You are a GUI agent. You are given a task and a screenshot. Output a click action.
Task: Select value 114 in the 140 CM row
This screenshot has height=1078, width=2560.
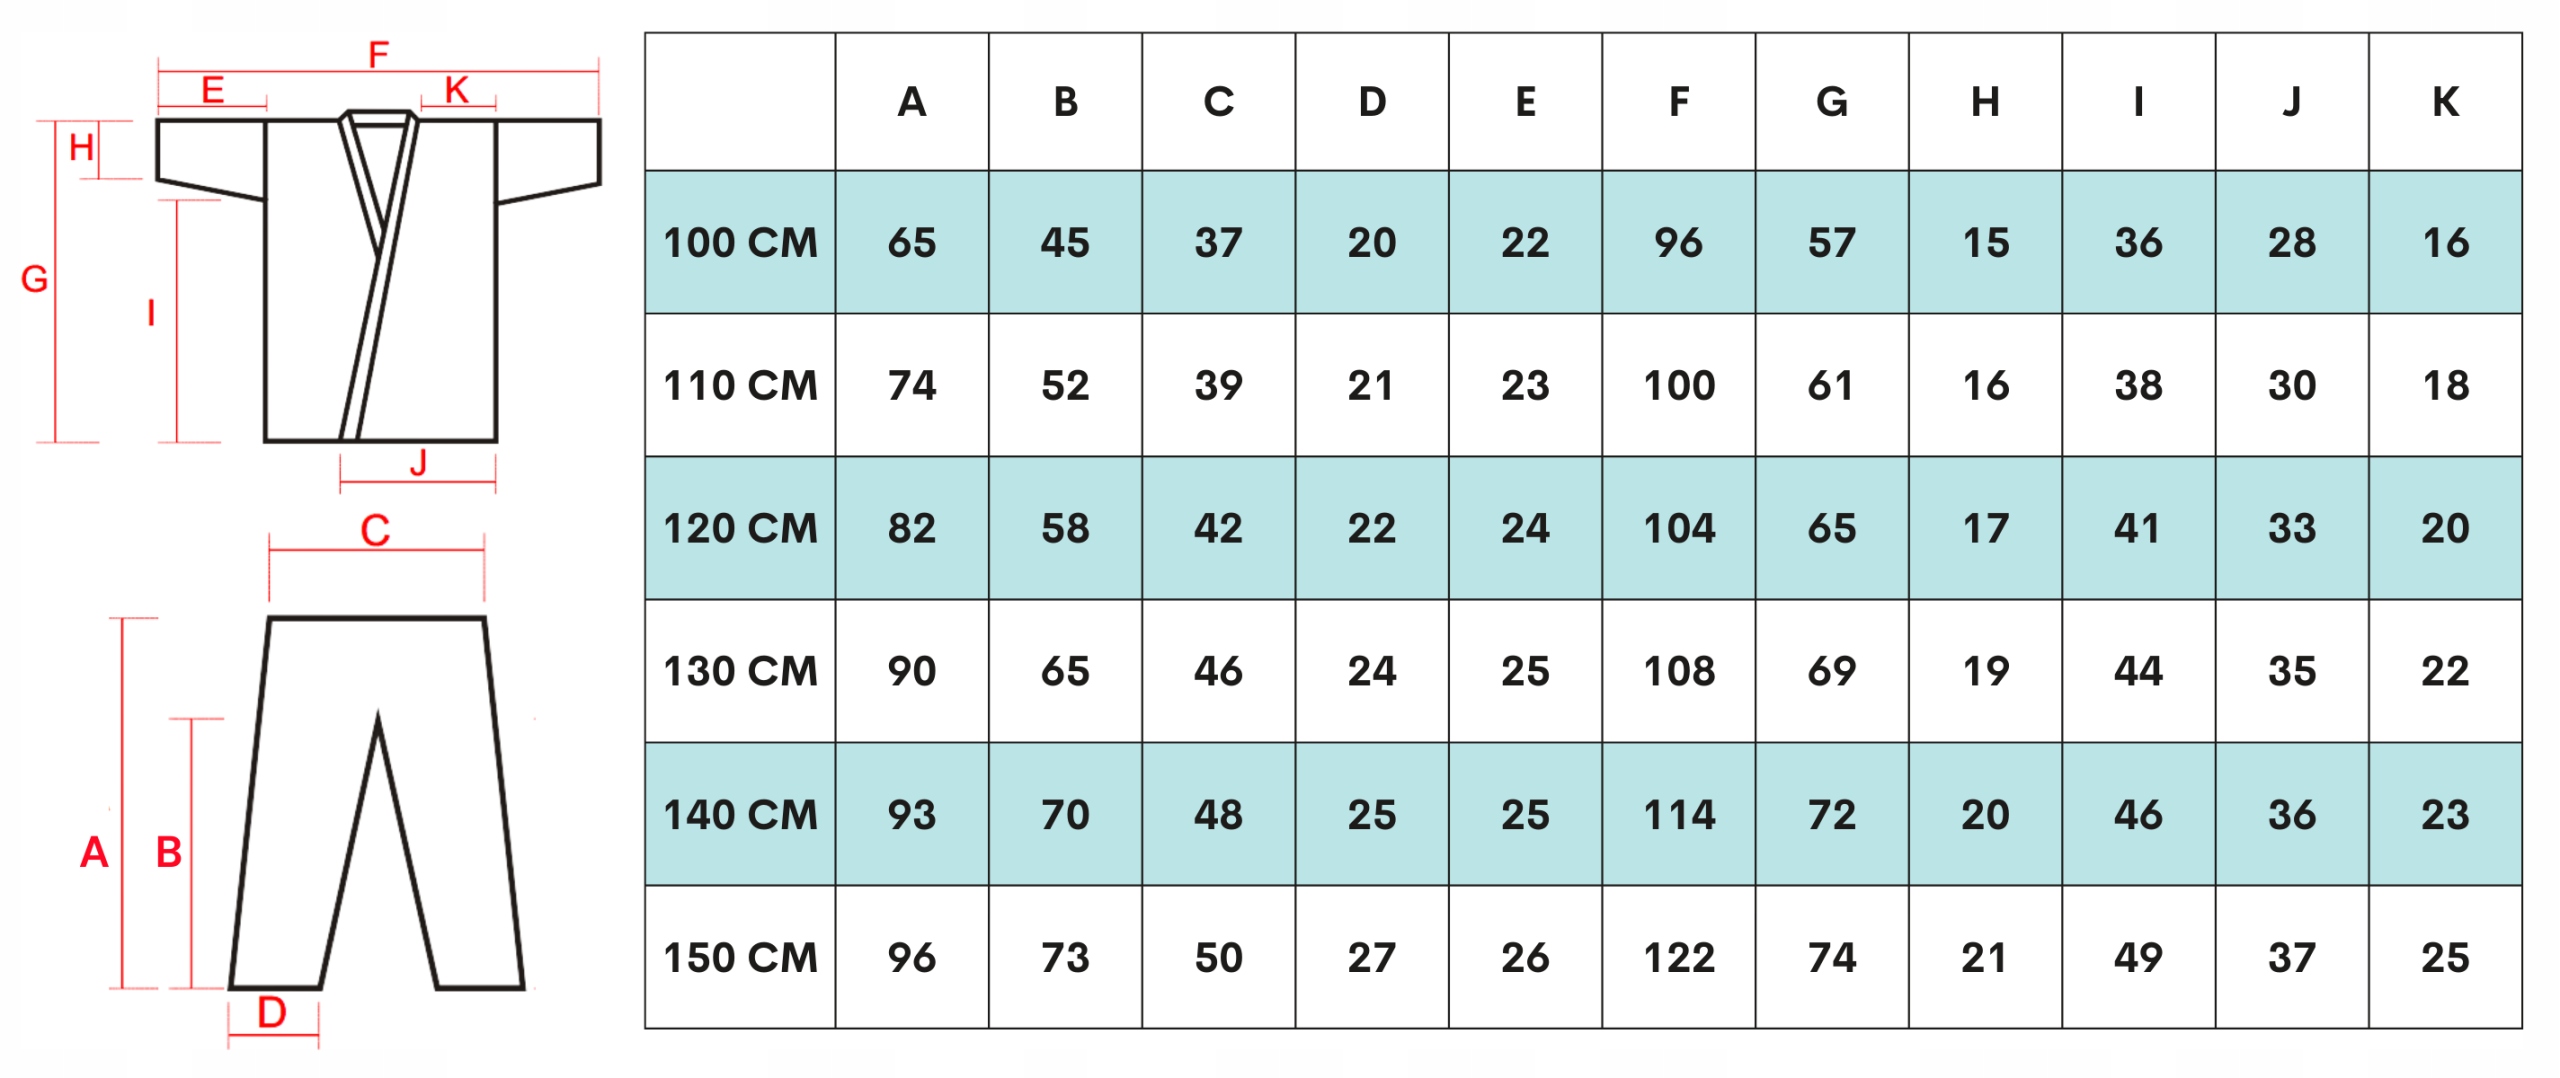(1678, 815)
